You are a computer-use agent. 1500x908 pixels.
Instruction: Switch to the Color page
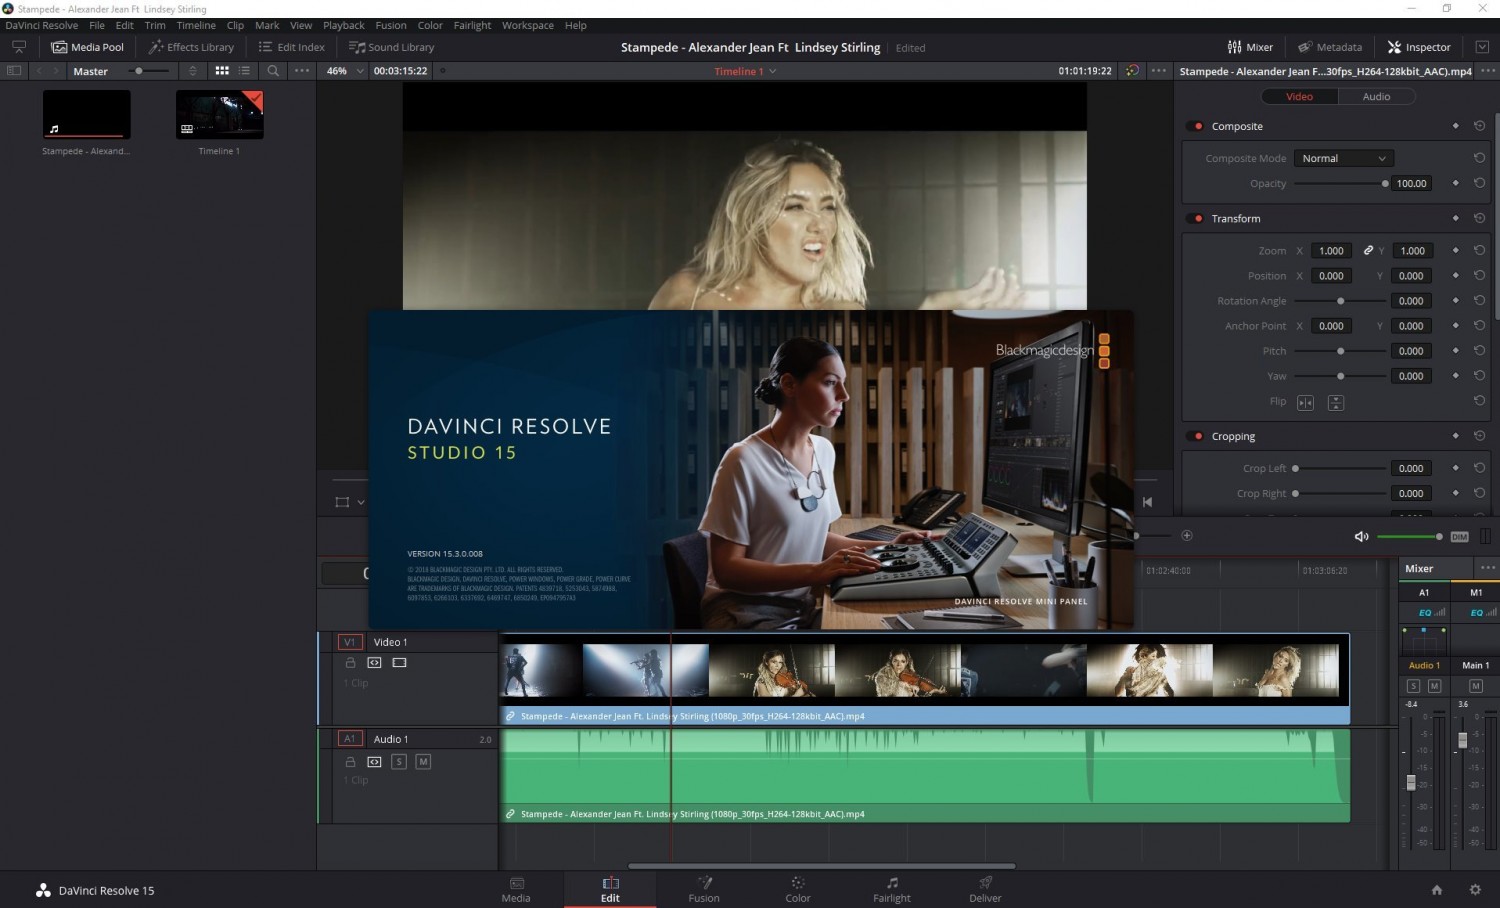(798, 889)
